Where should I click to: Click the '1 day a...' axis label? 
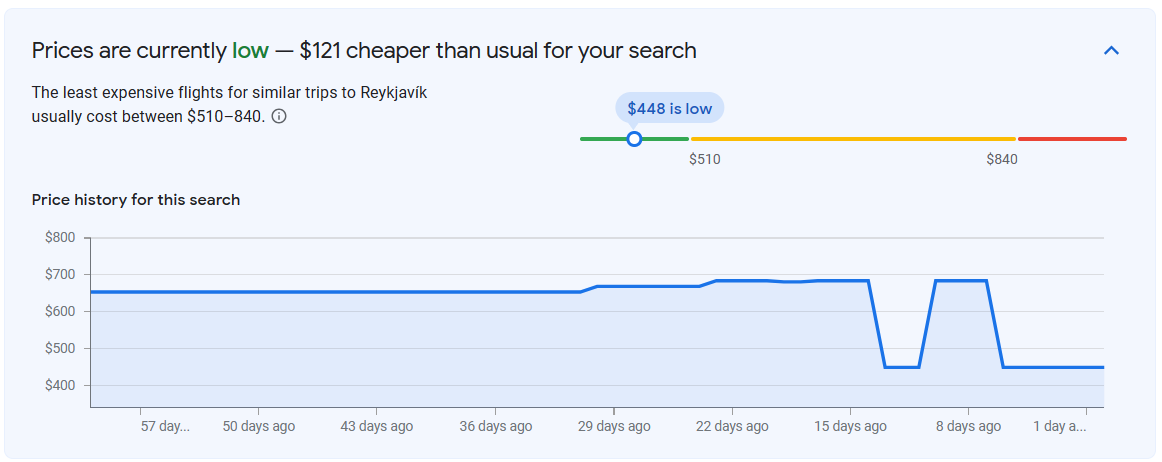point(1060,426)
